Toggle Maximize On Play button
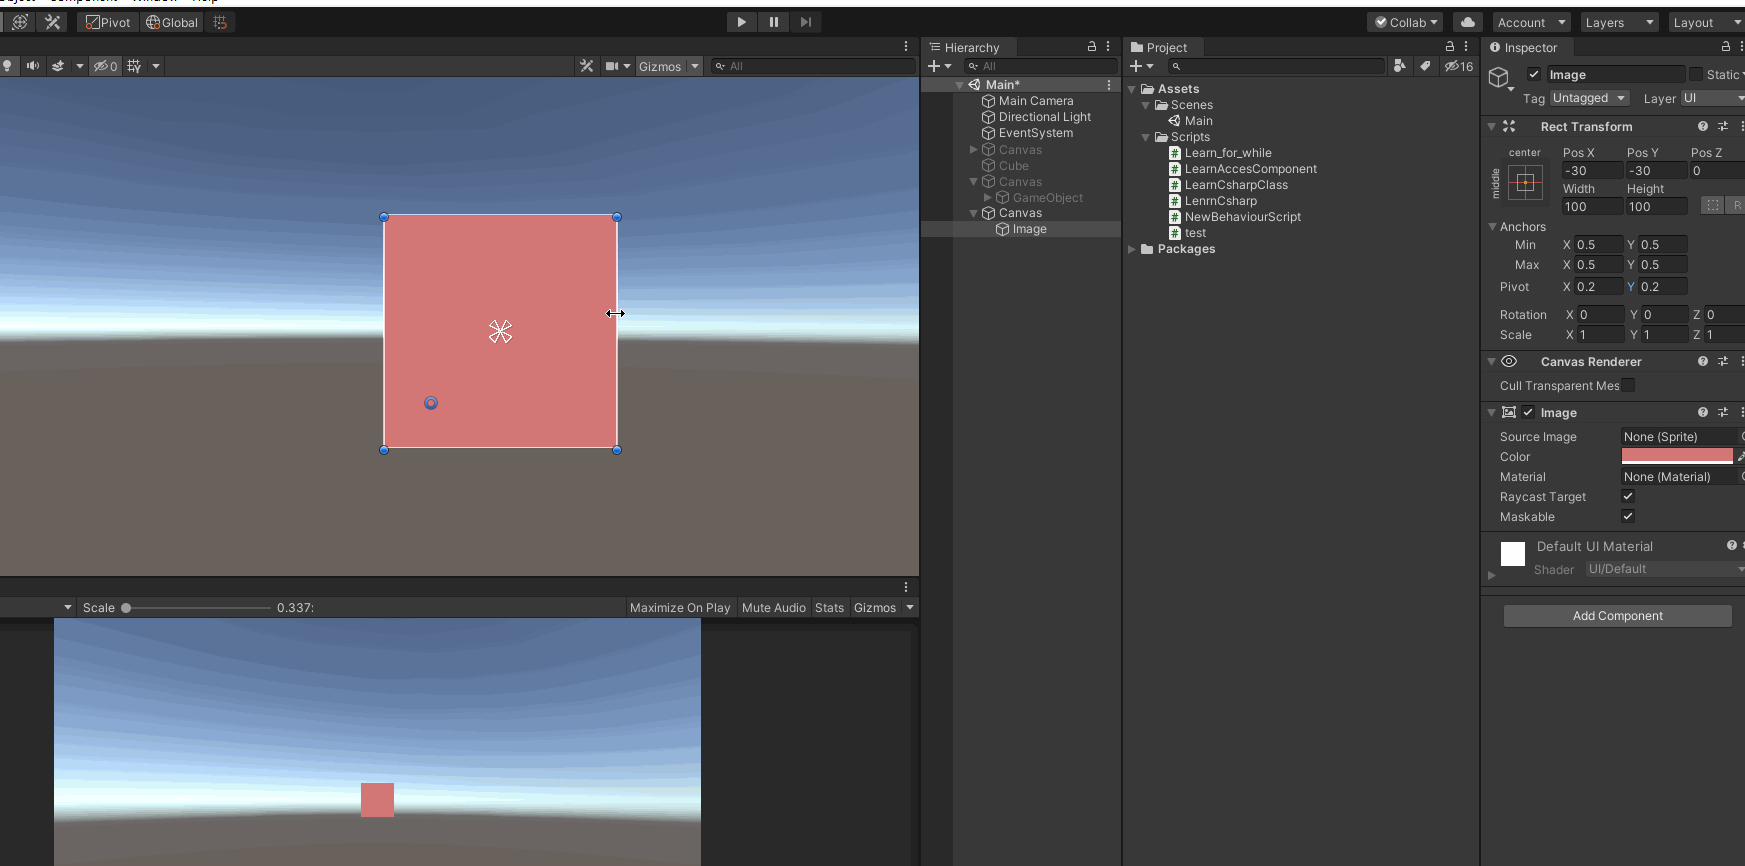Image resolution: width=1745 pixels, height=866 pixels. [680, 607]
